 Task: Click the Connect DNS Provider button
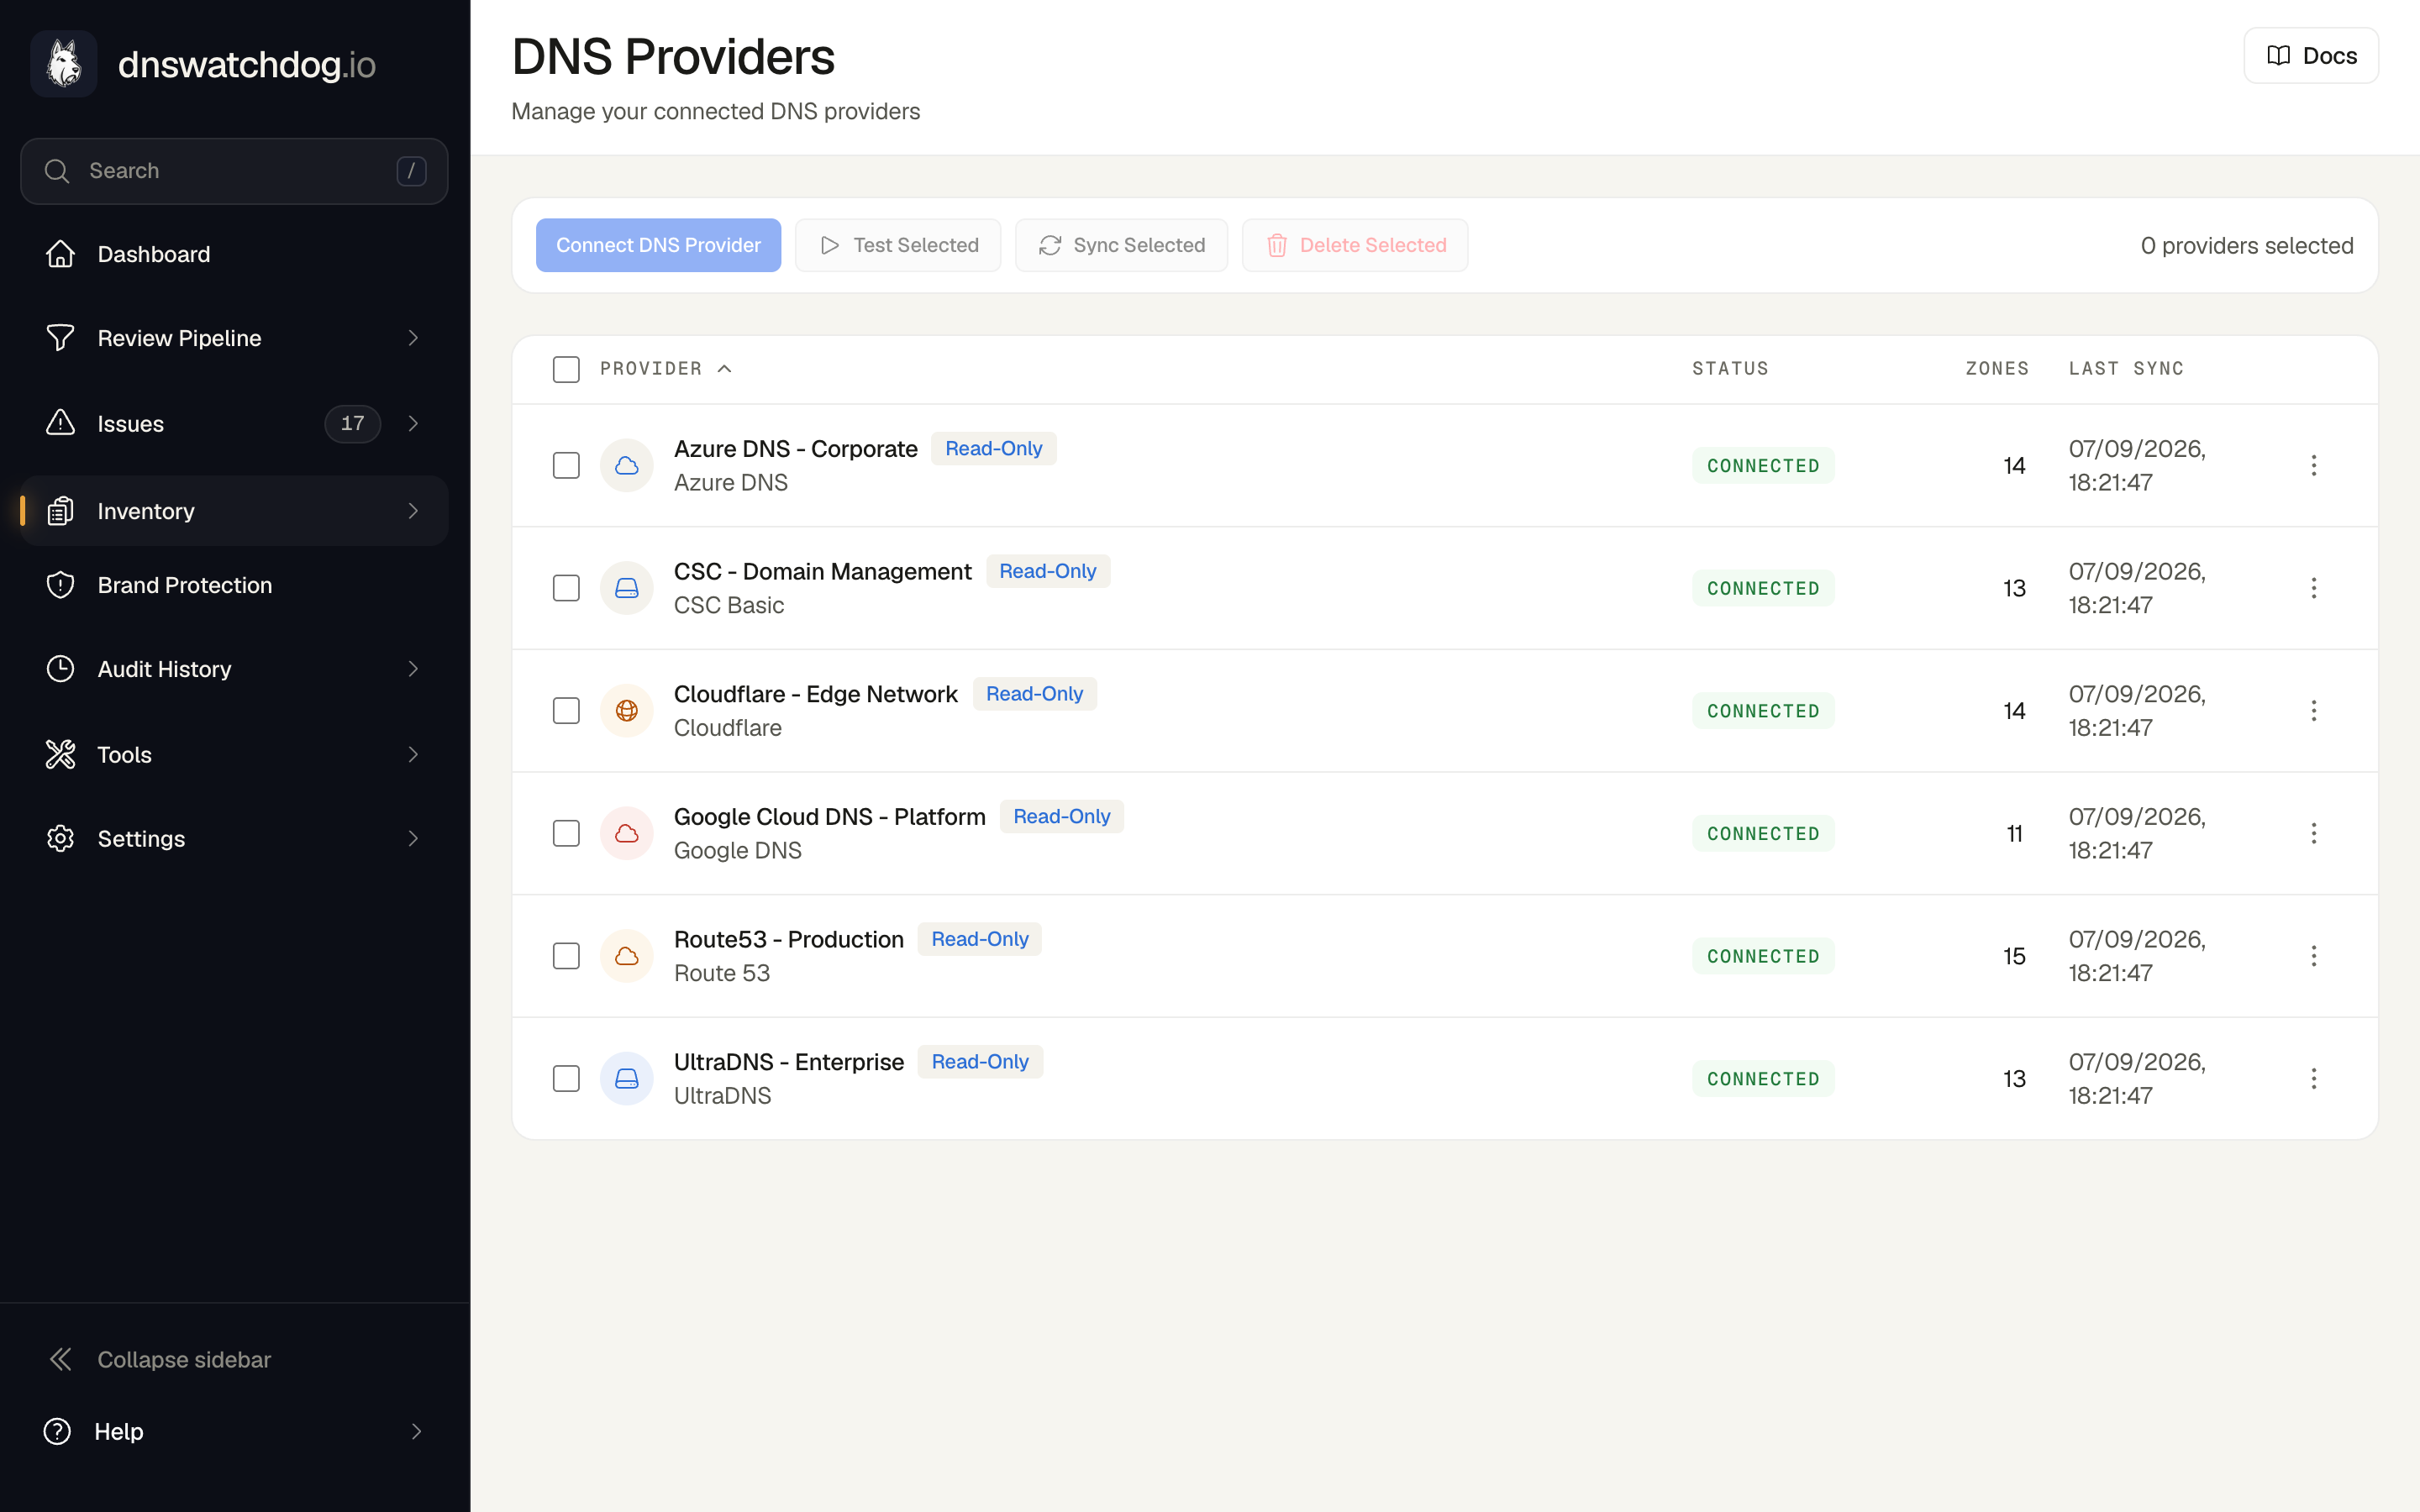pos(658,245)
